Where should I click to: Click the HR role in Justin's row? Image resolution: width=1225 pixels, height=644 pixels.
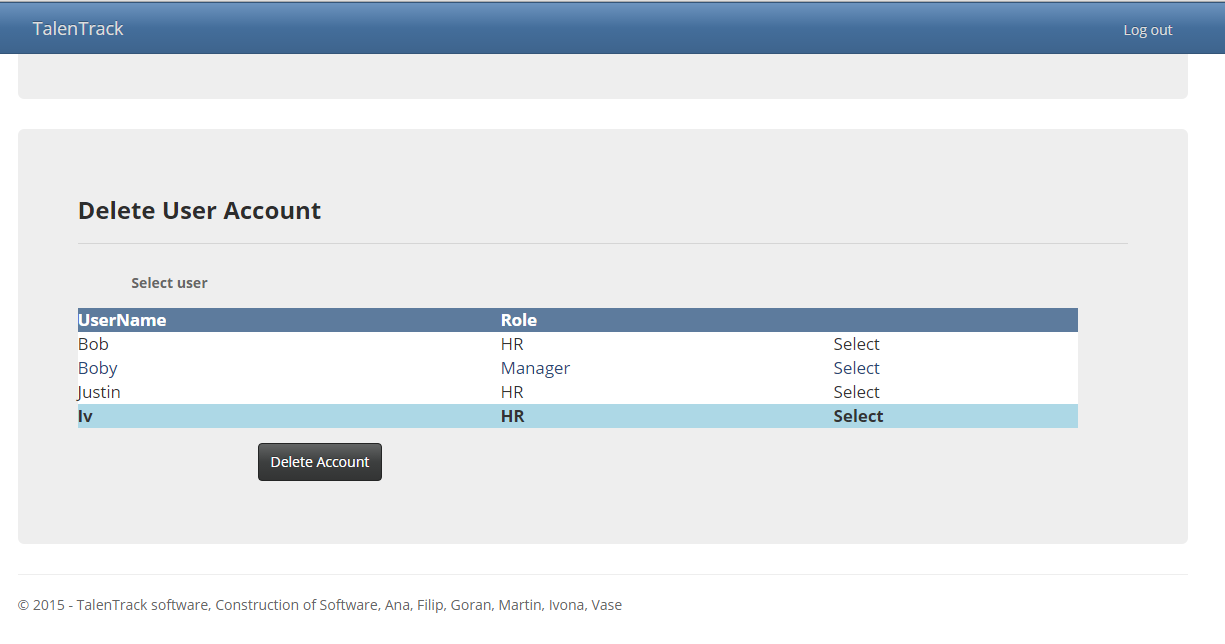pyautogui.click(x=512, y=392)
